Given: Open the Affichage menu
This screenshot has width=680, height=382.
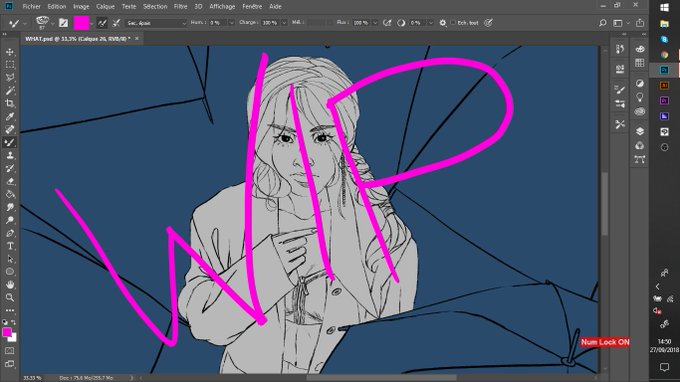Looking at the screenshot, I should tap(222, 7).
